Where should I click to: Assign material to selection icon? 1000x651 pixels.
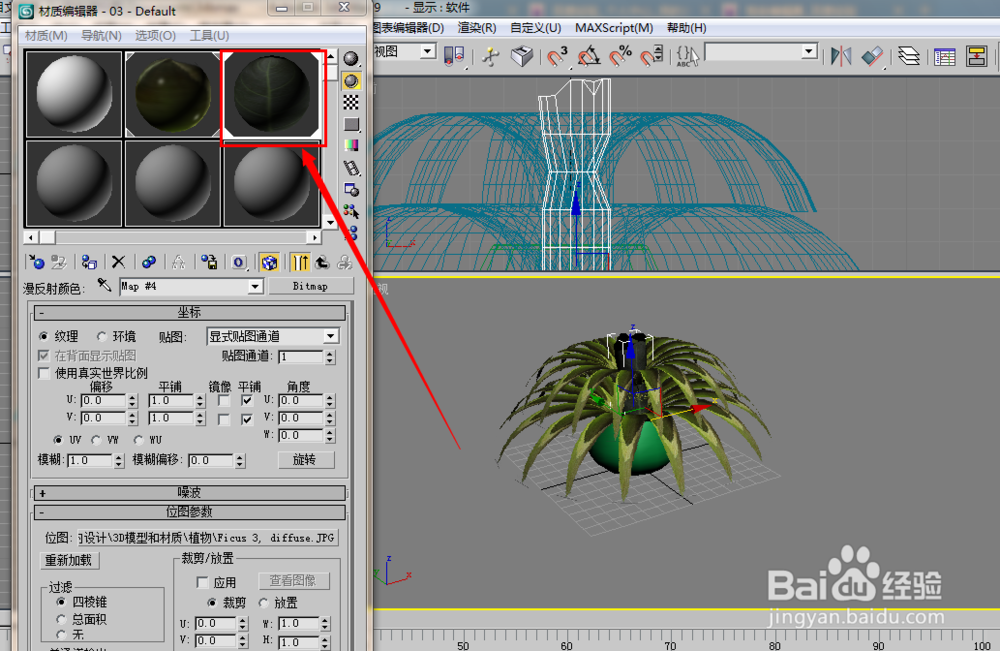89,262
